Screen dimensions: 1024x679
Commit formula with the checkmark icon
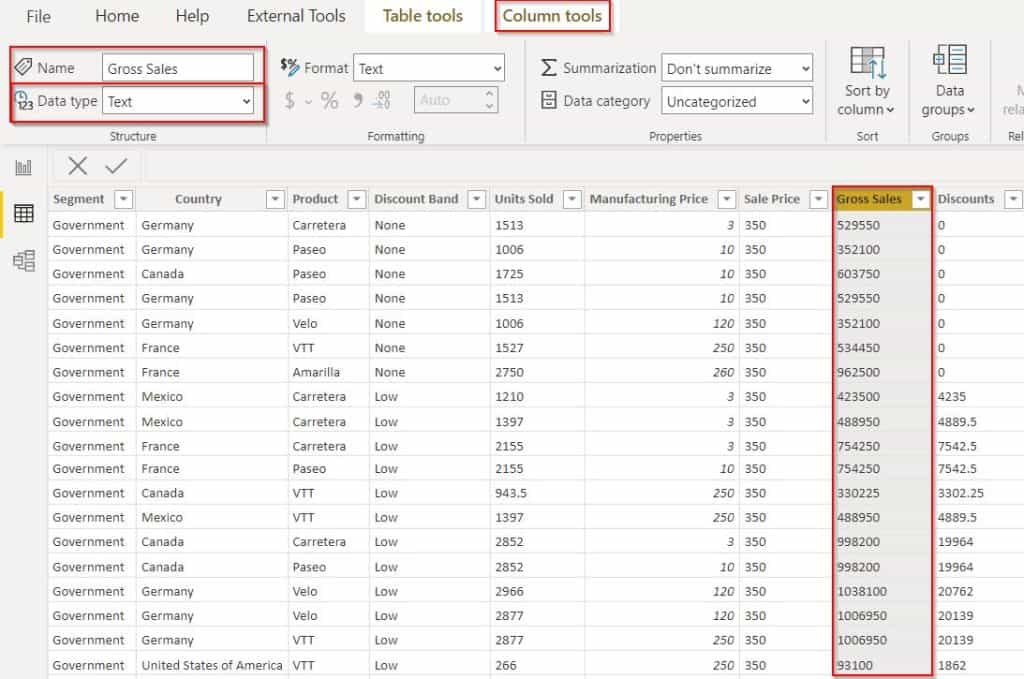[x=116, y=166]
